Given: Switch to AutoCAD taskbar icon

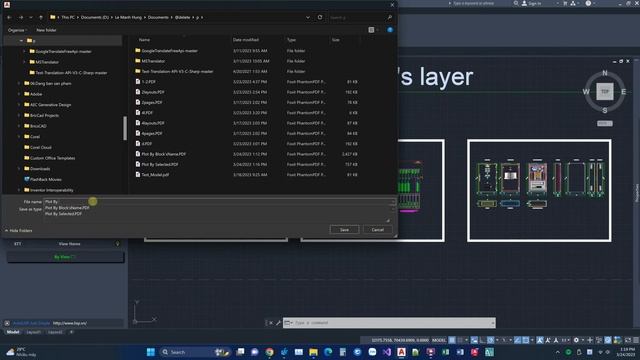Looking at the screenshot, I should (x=402, y=352).
